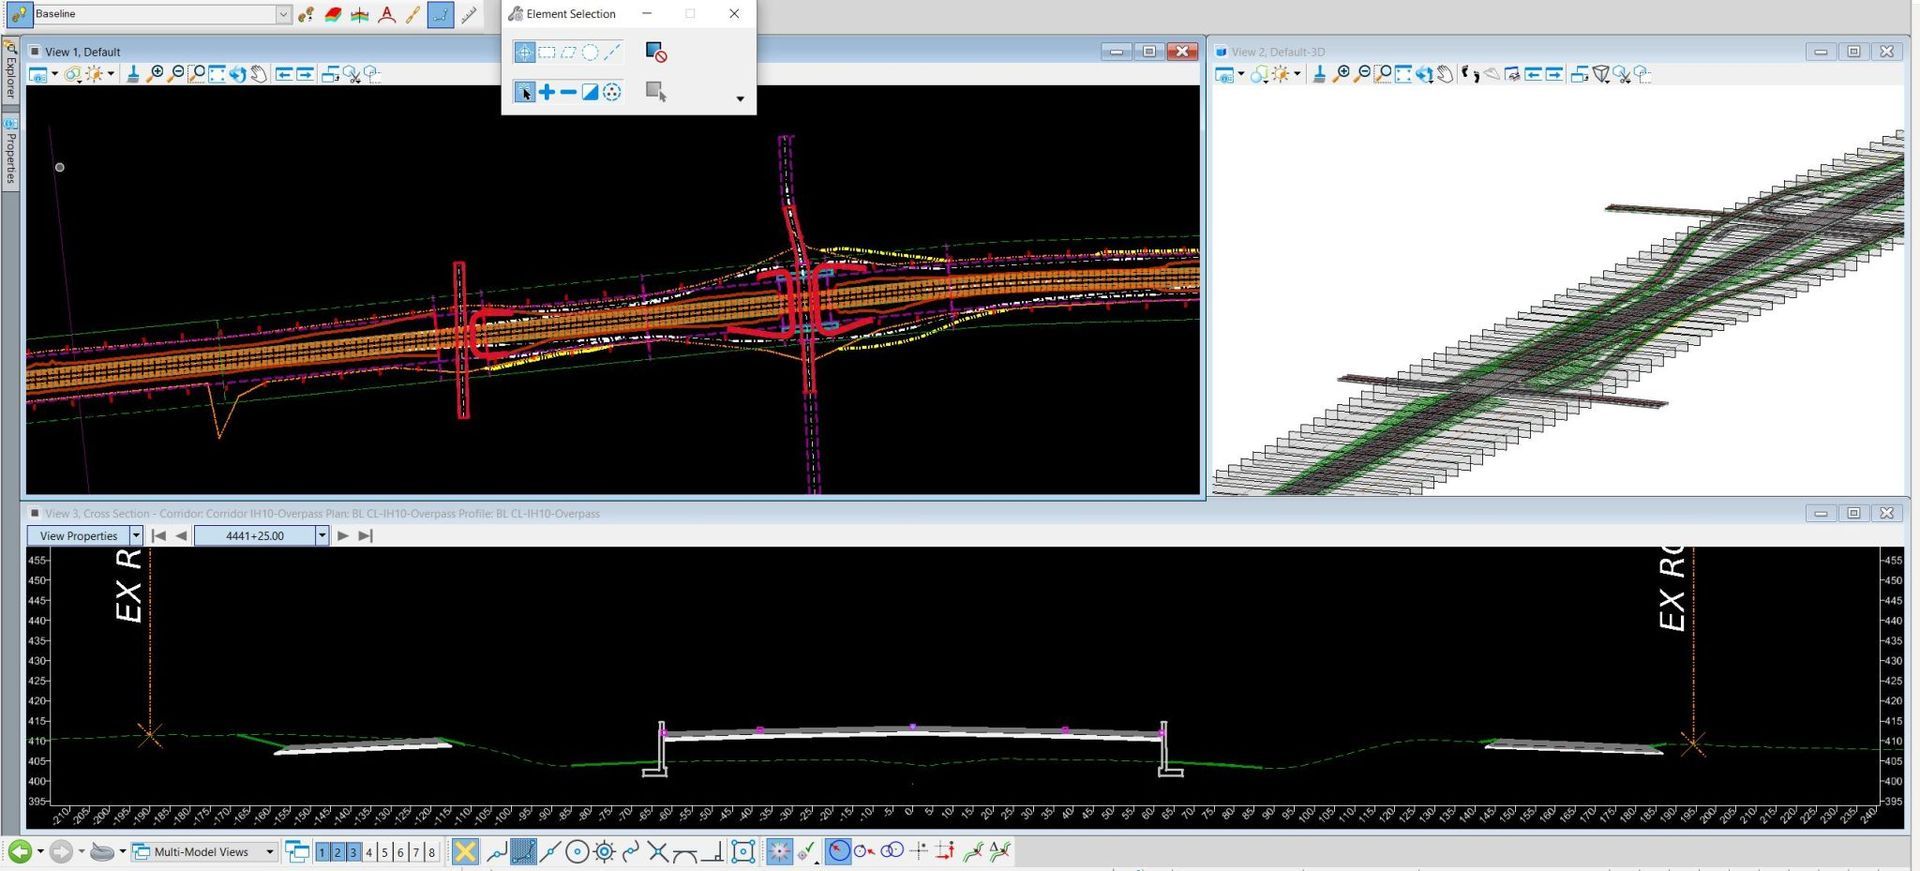Open the Multi-Model Views dropdown
The image size is (1920, 871).
click(269, 852)
